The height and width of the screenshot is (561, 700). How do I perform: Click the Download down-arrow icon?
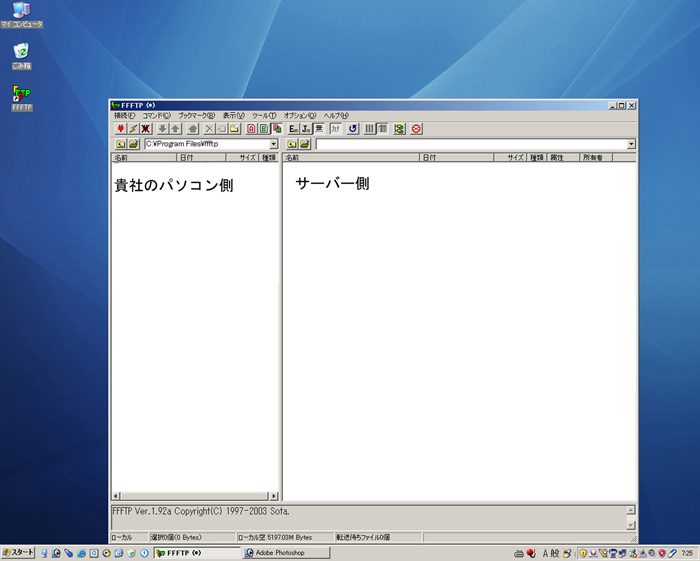[162, 129]
